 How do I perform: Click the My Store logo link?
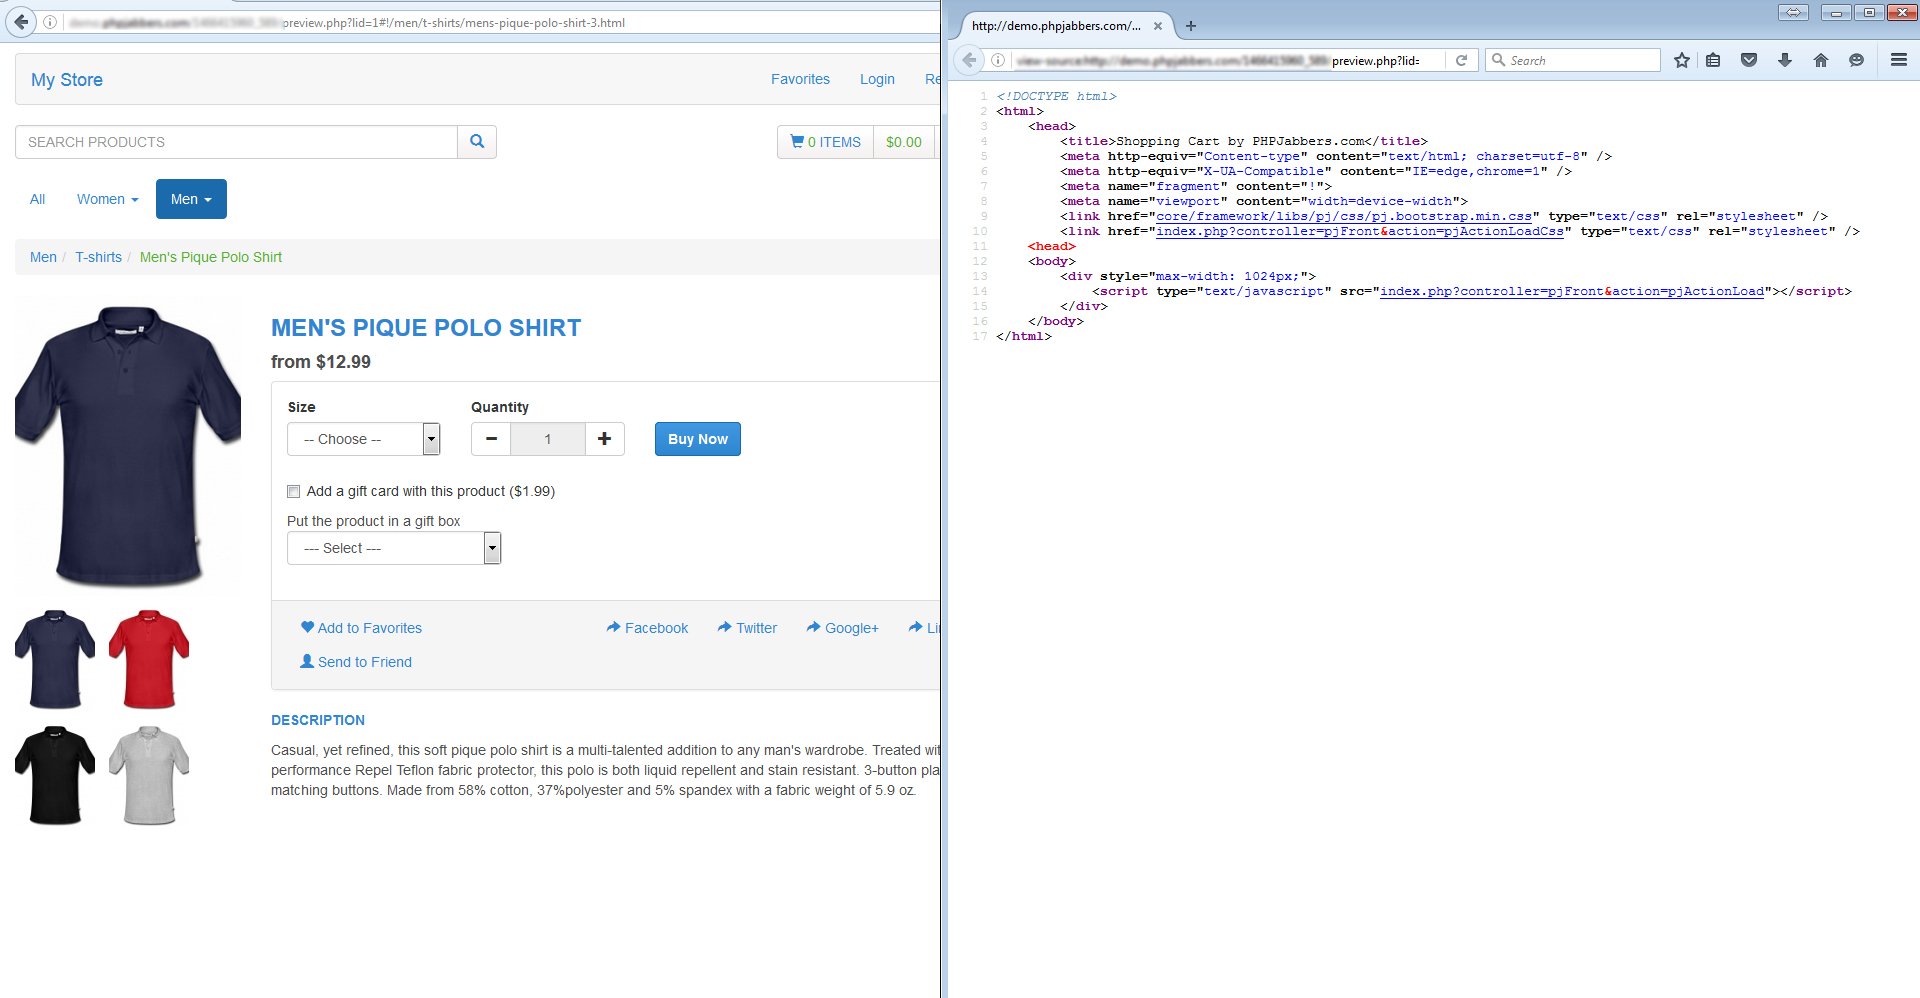(x=67, y=80)
